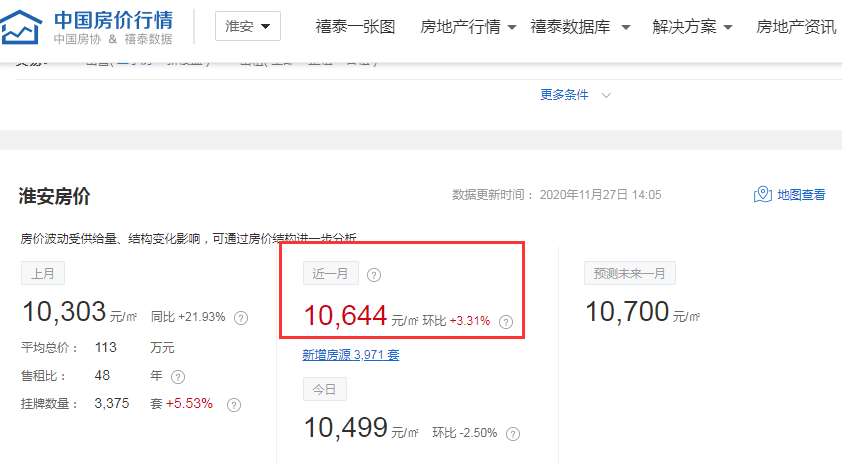Screen dimensions: 842x464
Task: Click help icon beside 同比 +21.93%
Action: [x=241, y=318]
